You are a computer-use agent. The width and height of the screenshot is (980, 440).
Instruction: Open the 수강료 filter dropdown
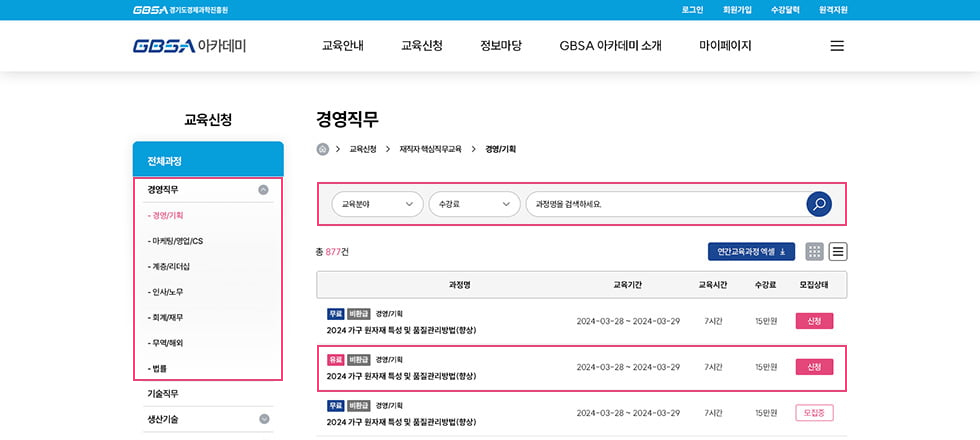(474, 204)
